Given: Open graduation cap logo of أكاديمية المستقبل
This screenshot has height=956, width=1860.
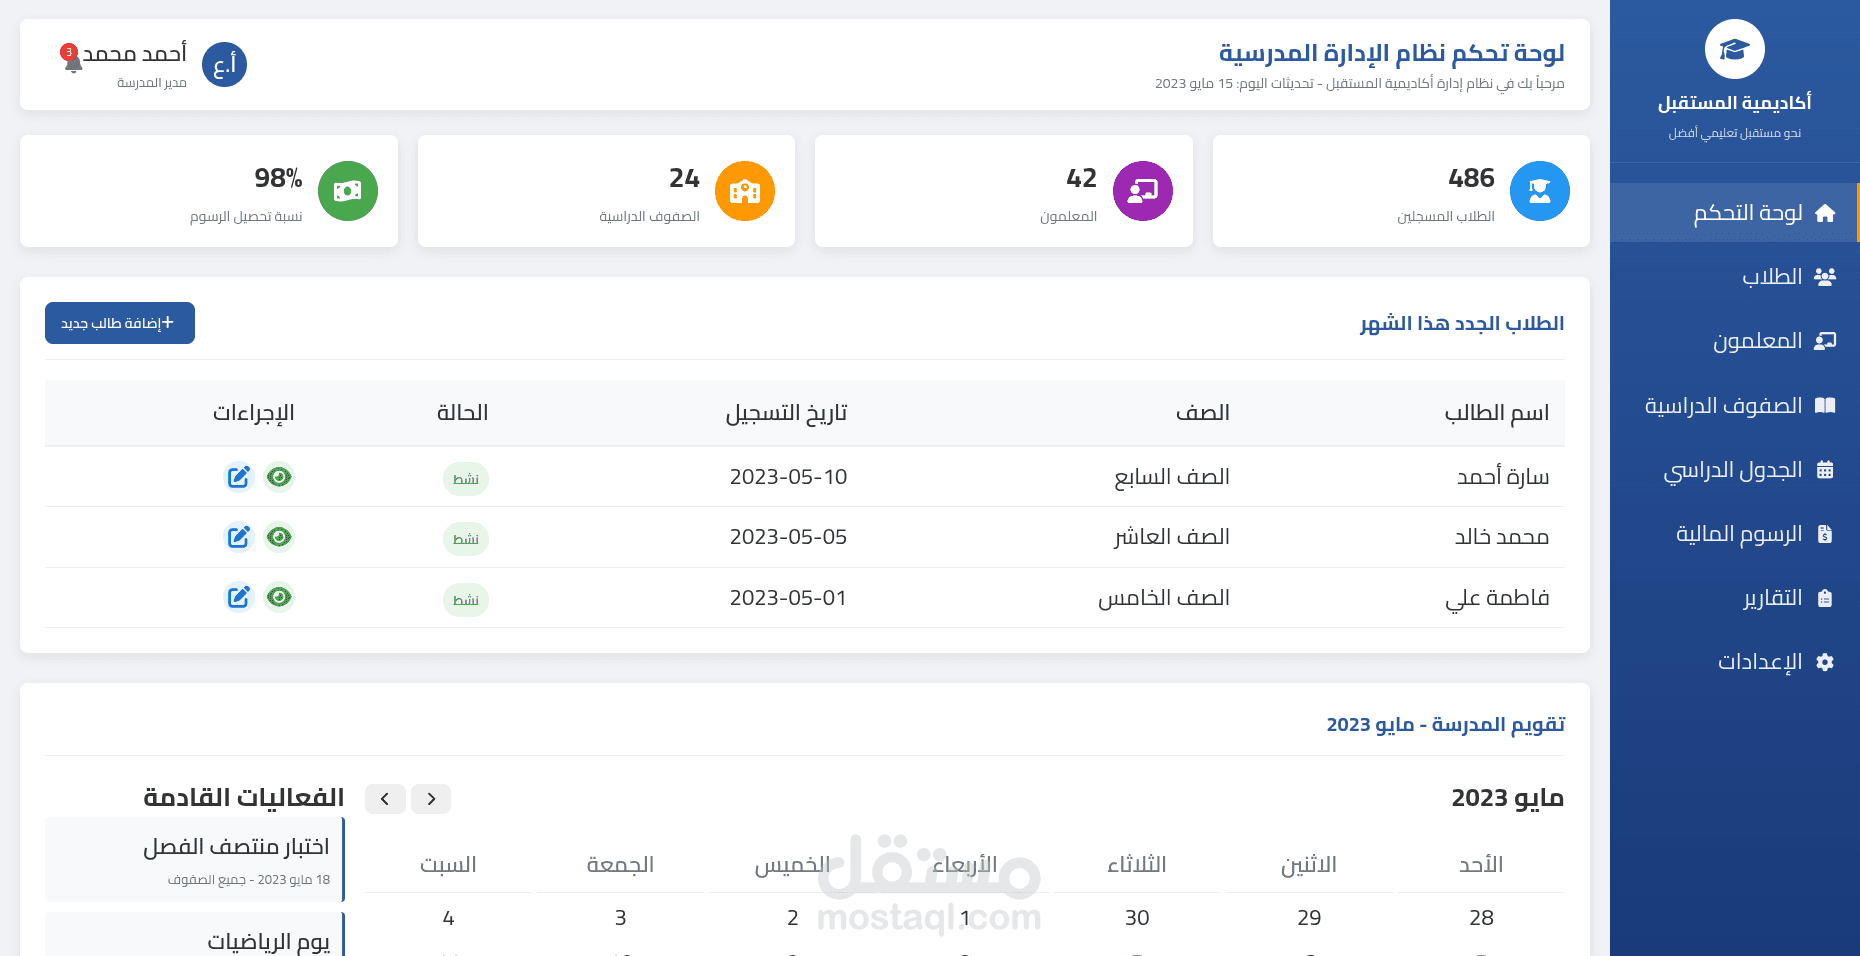Looking at the screenshot, I should point(1733,48).
